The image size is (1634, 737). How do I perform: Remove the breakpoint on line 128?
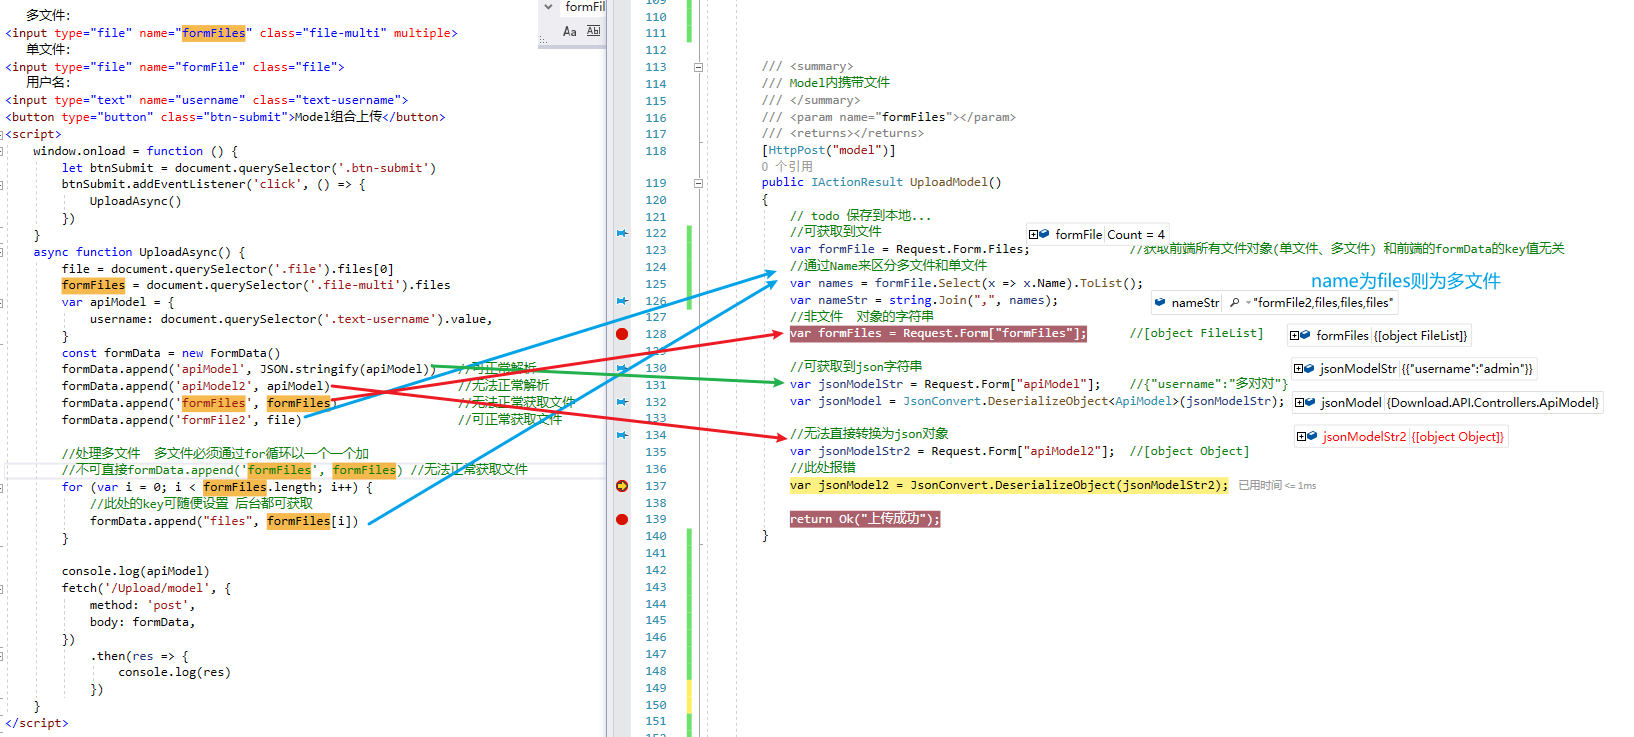[x=622, y=334]
